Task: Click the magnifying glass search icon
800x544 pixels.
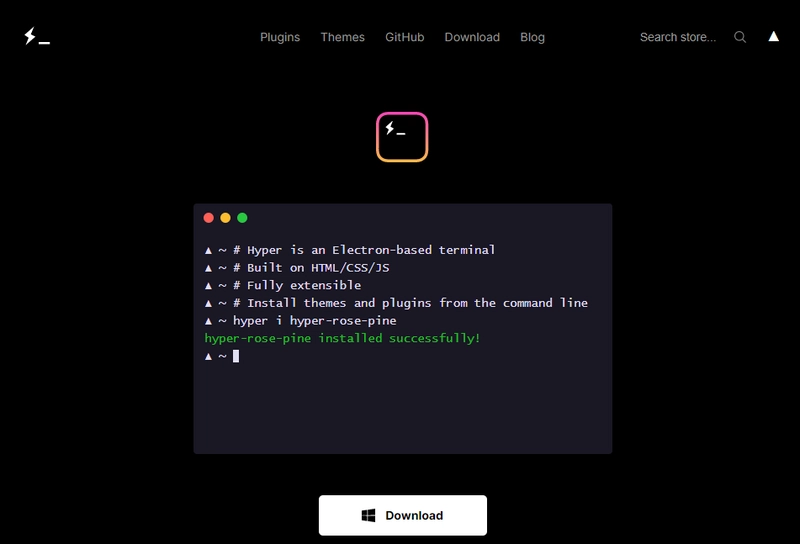Action: click(740, 37)
